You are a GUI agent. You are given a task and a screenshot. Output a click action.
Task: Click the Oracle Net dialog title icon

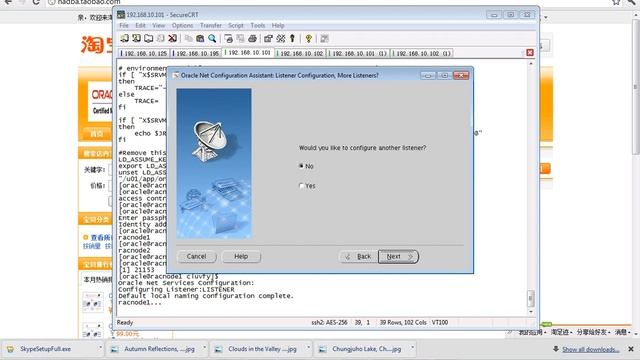176,76
